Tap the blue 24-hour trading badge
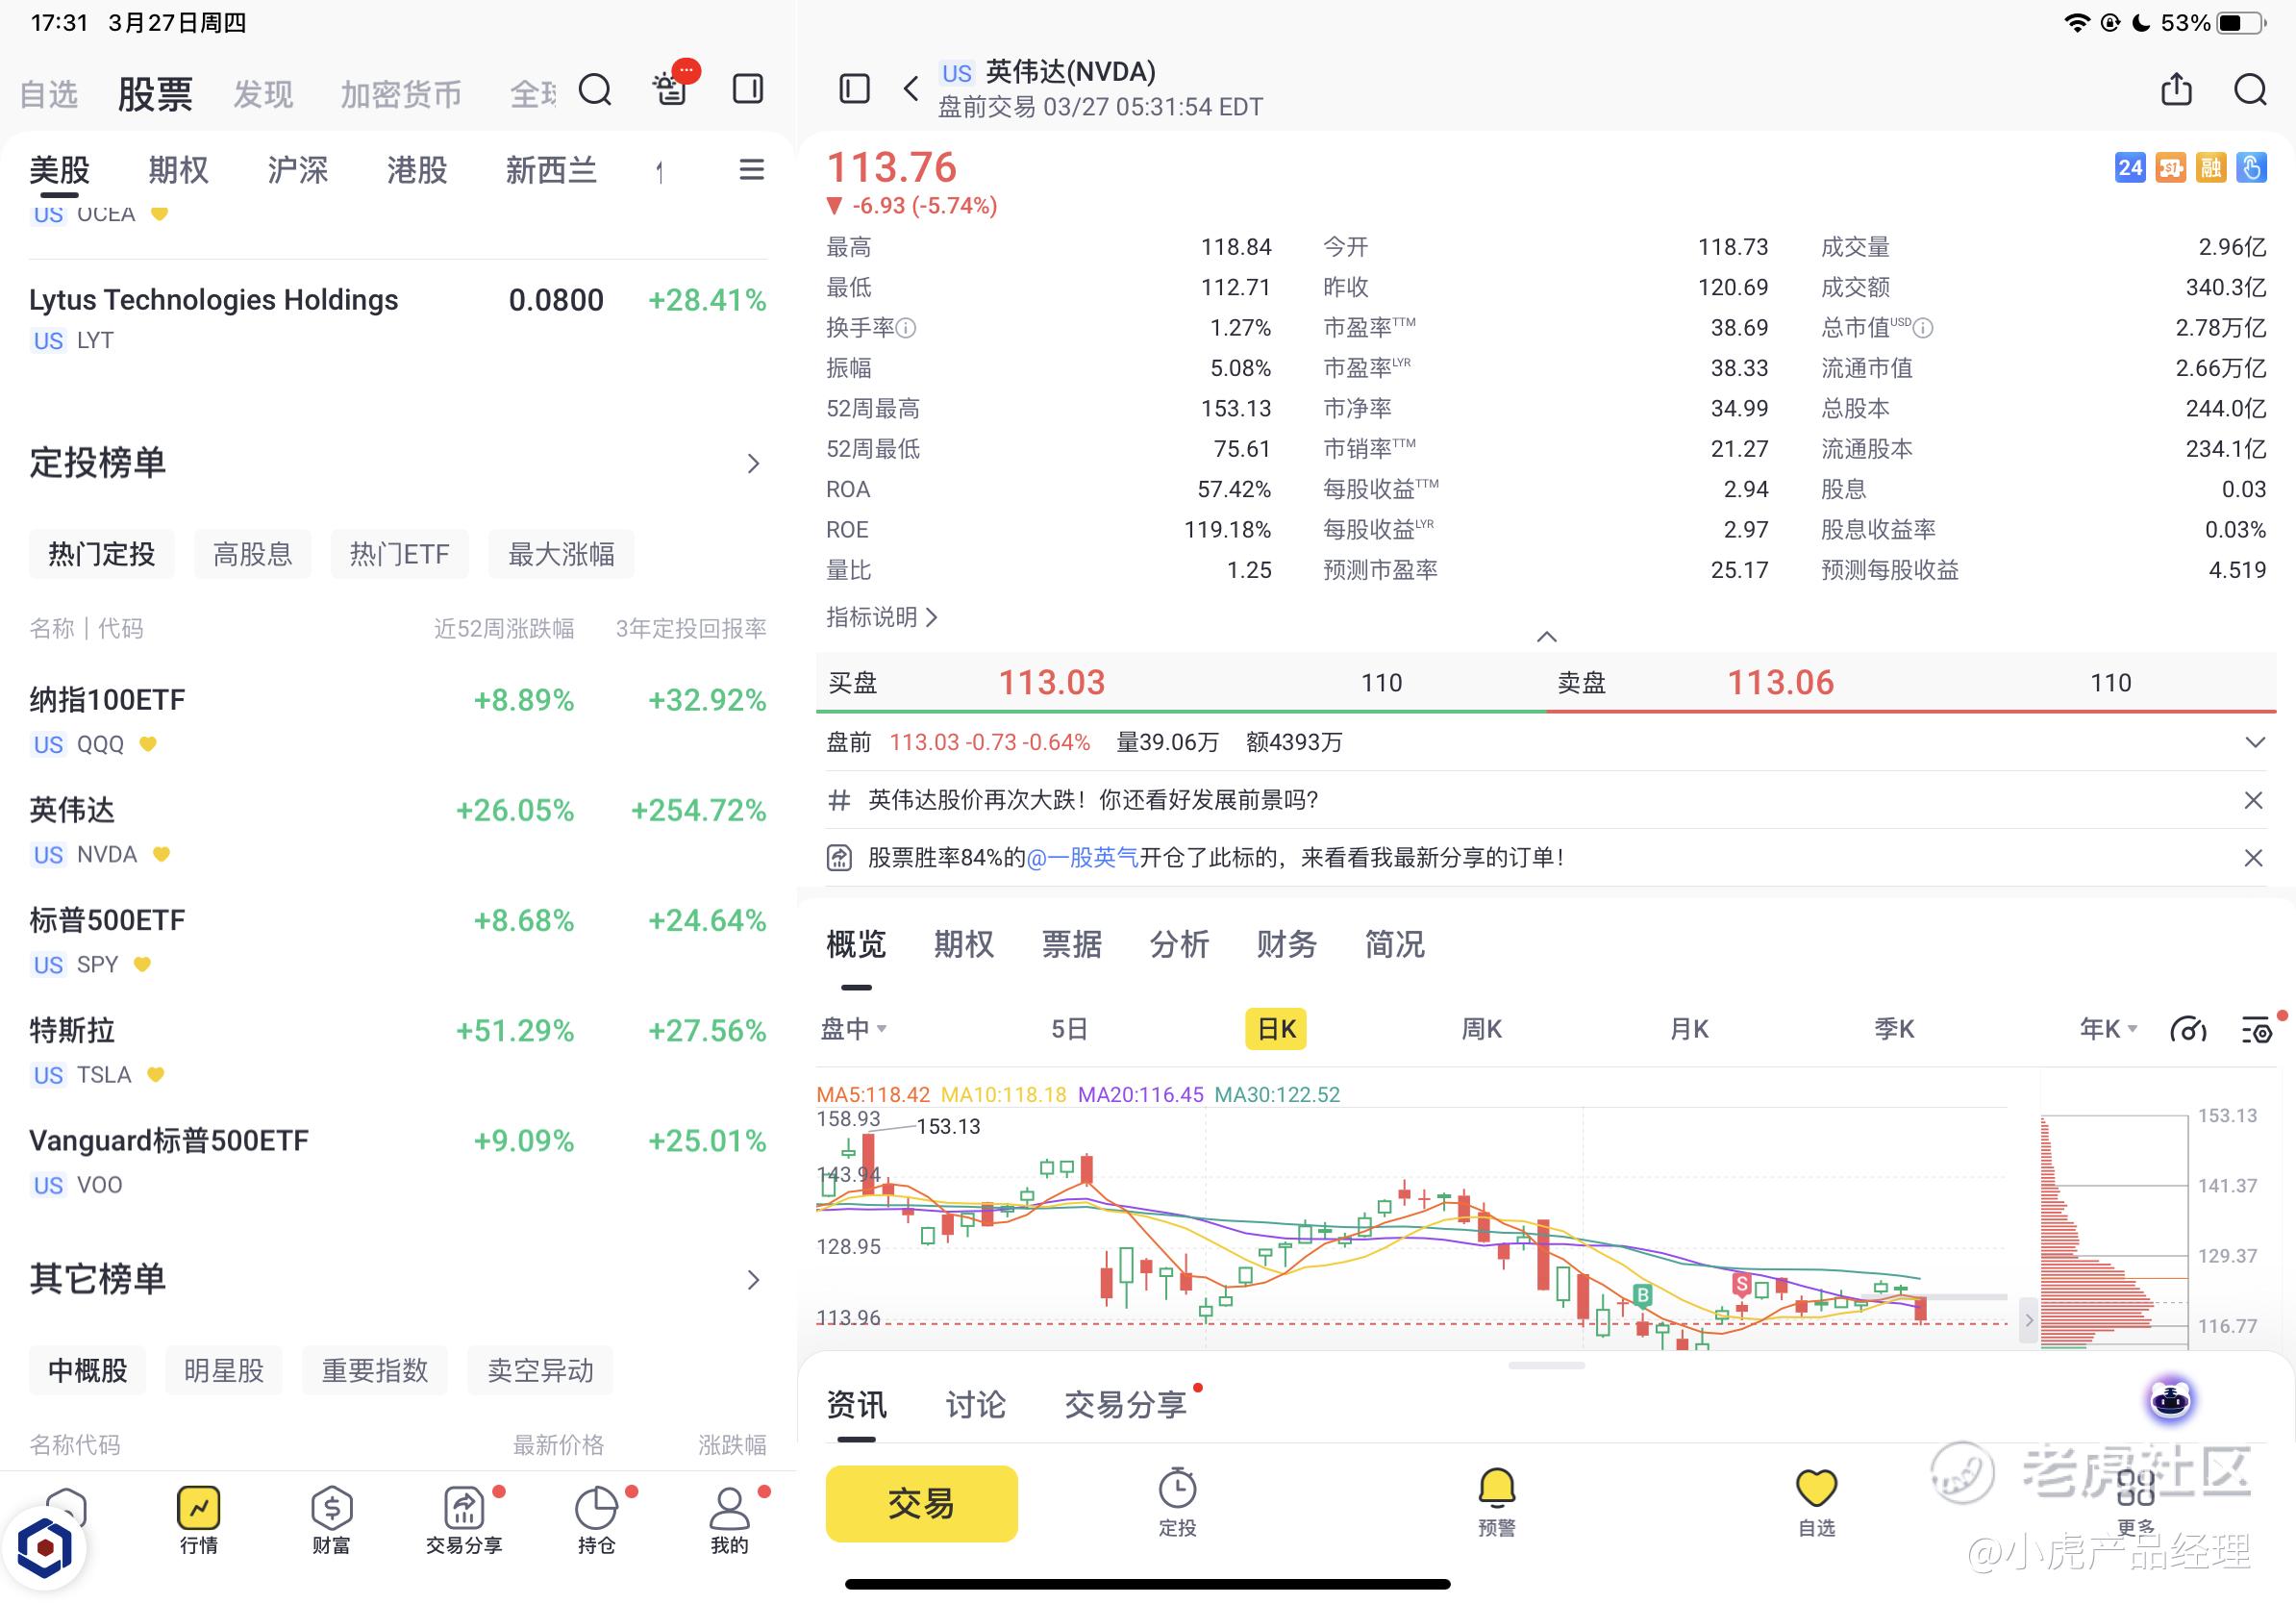This screenshot has width=2296, height=1604. pyautogui.click(x=2130, y=168)
